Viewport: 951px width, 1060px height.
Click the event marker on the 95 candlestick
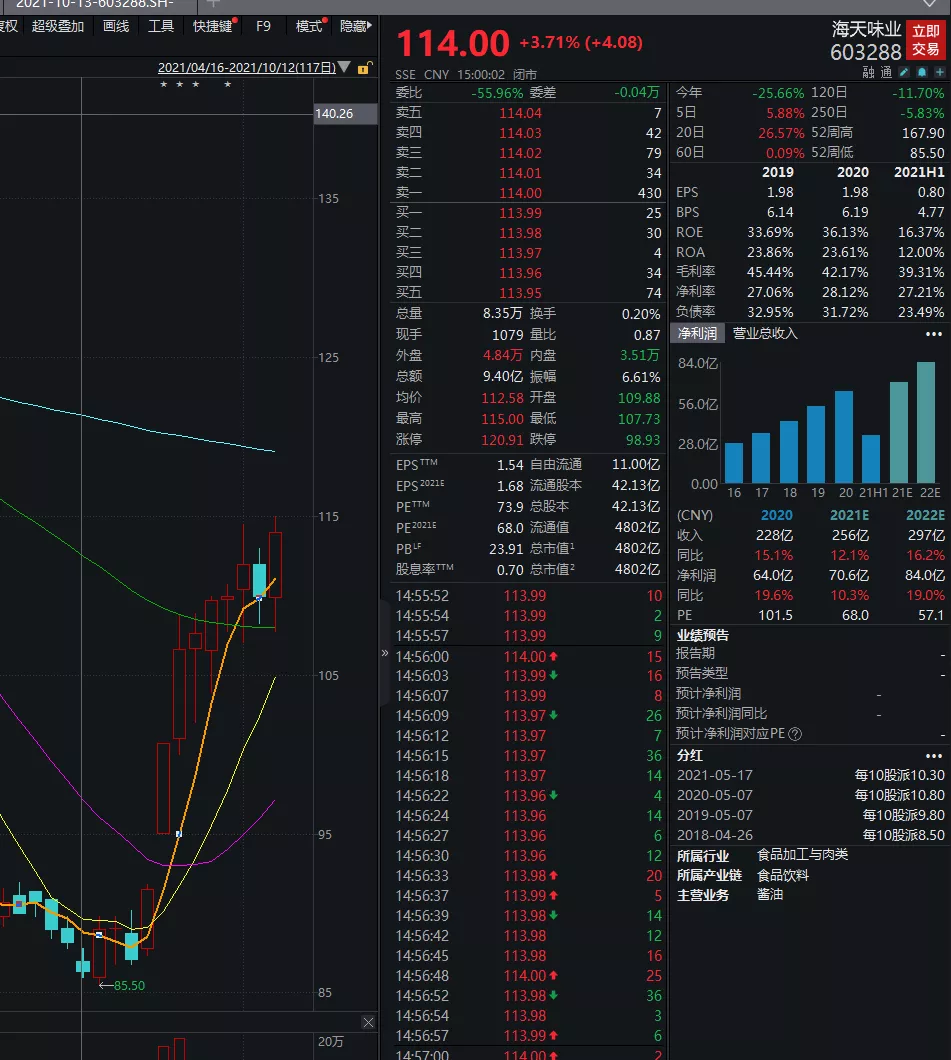179,833
